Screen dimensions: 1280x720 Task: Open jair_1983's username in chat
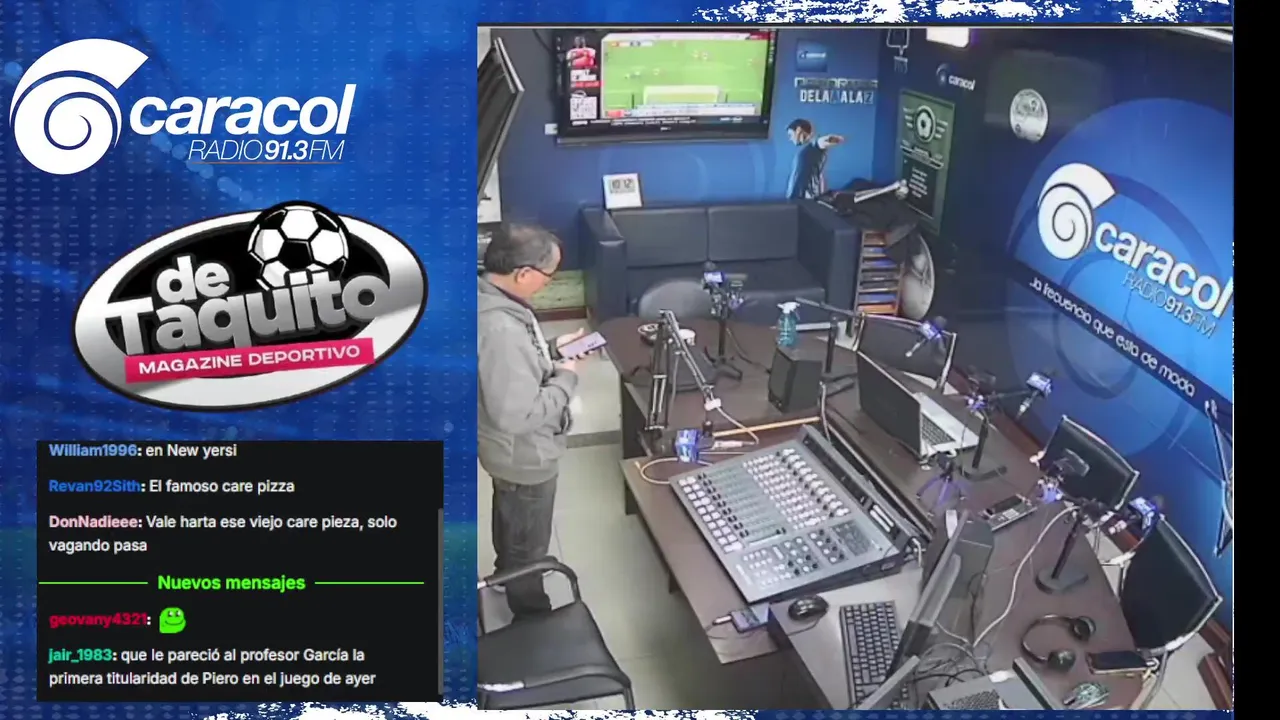(x=80, y=655)
